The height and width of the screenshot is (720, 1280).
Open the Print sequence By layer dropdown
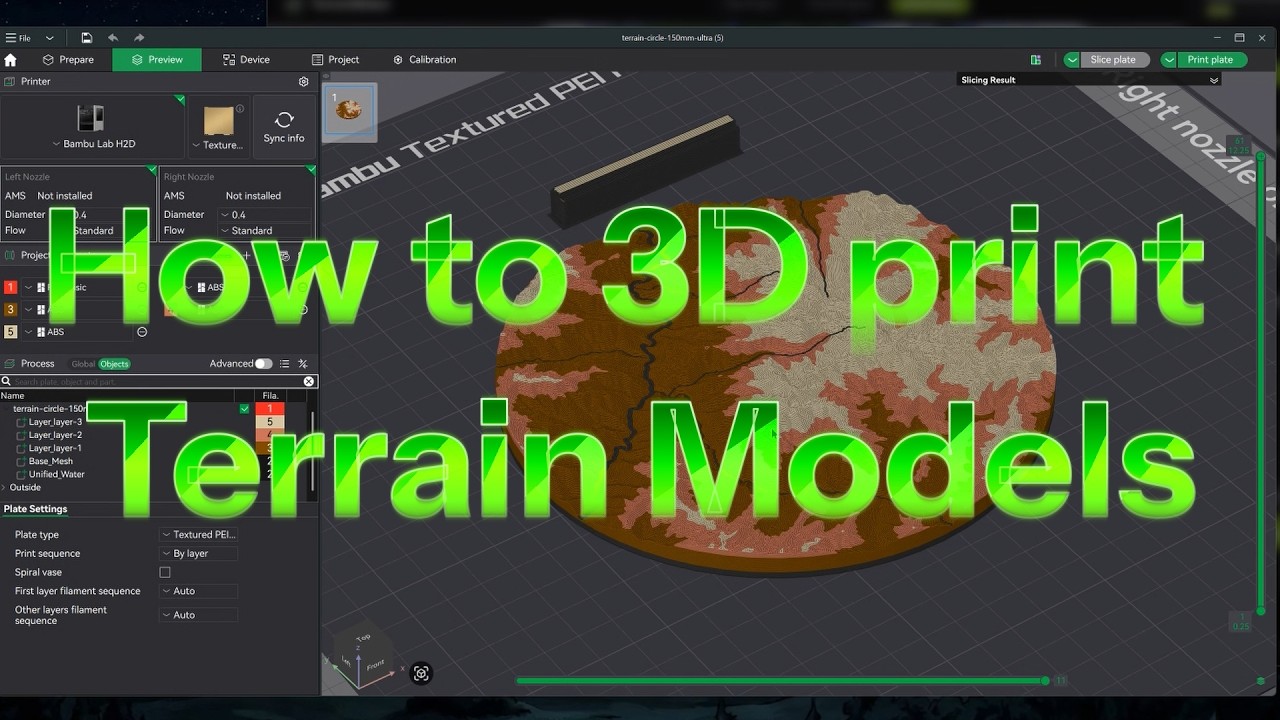pyautogui.click(x=198, y=553)
